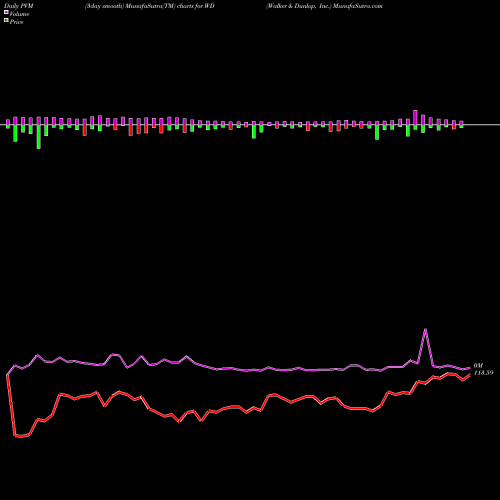Click the '(Walker & Dunlop, Inc.) MunafaSutra.com' text
This screenshot has height=500, width=500.
[324, 6]
